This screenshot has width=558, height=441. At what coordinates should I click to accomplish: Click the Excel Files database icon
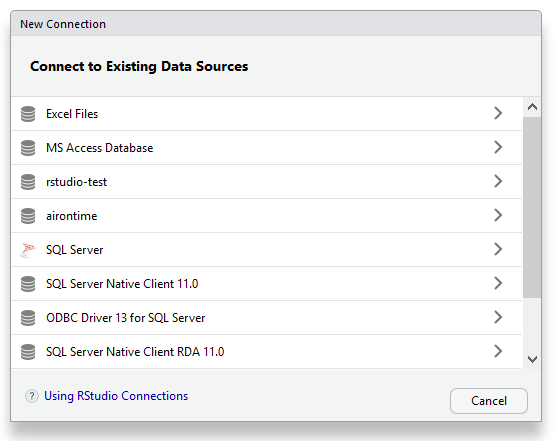pyautogui.click(x=28, y=114)
